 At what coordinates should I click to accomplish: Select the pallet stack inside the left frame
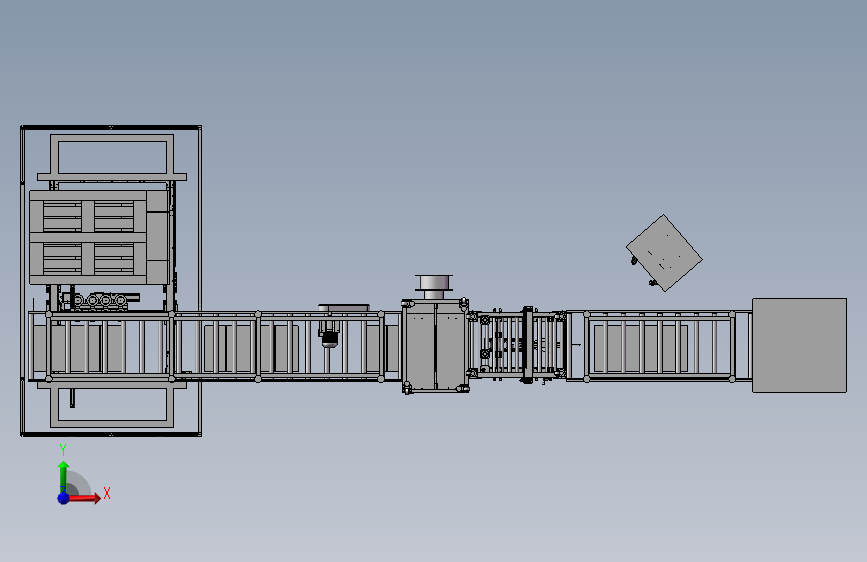[x=100, y=237]
